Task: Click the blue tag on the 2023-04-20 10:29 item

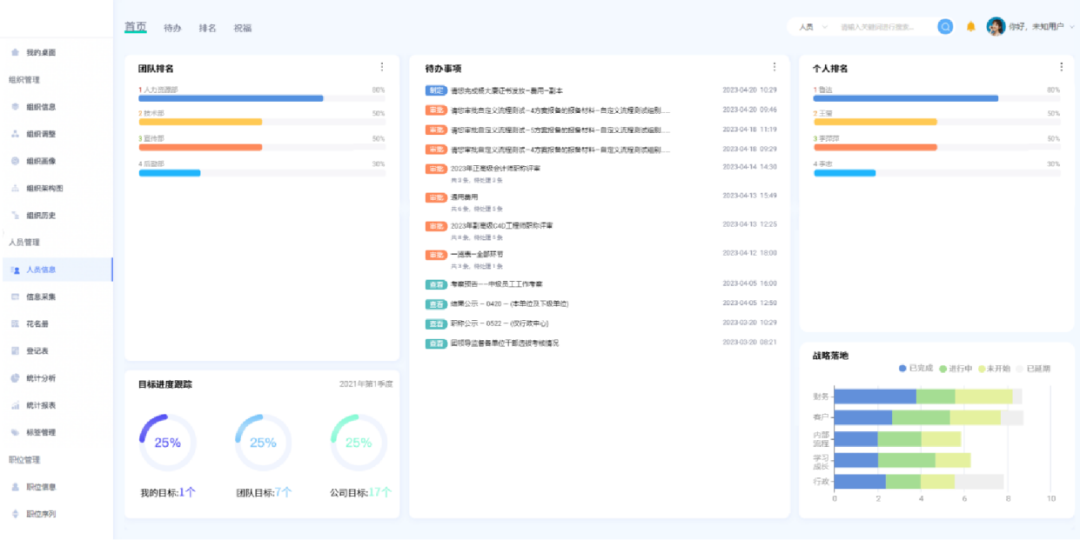Action: pos(436,90)
